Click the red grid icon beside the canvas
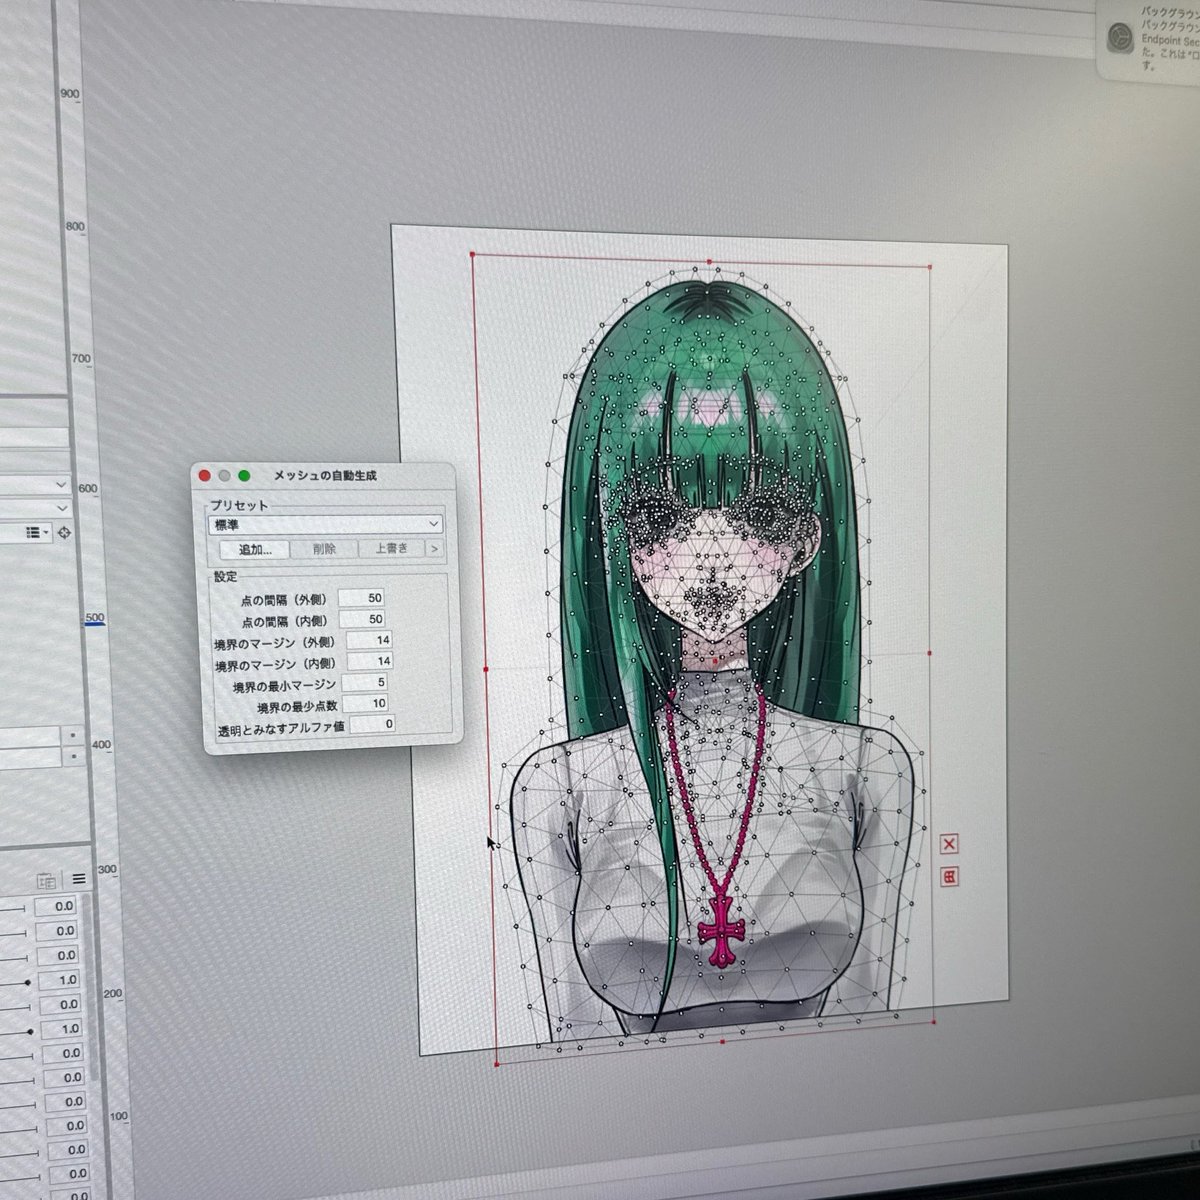The width and height of the screenshot is (1200, 1200). (950, 877)
